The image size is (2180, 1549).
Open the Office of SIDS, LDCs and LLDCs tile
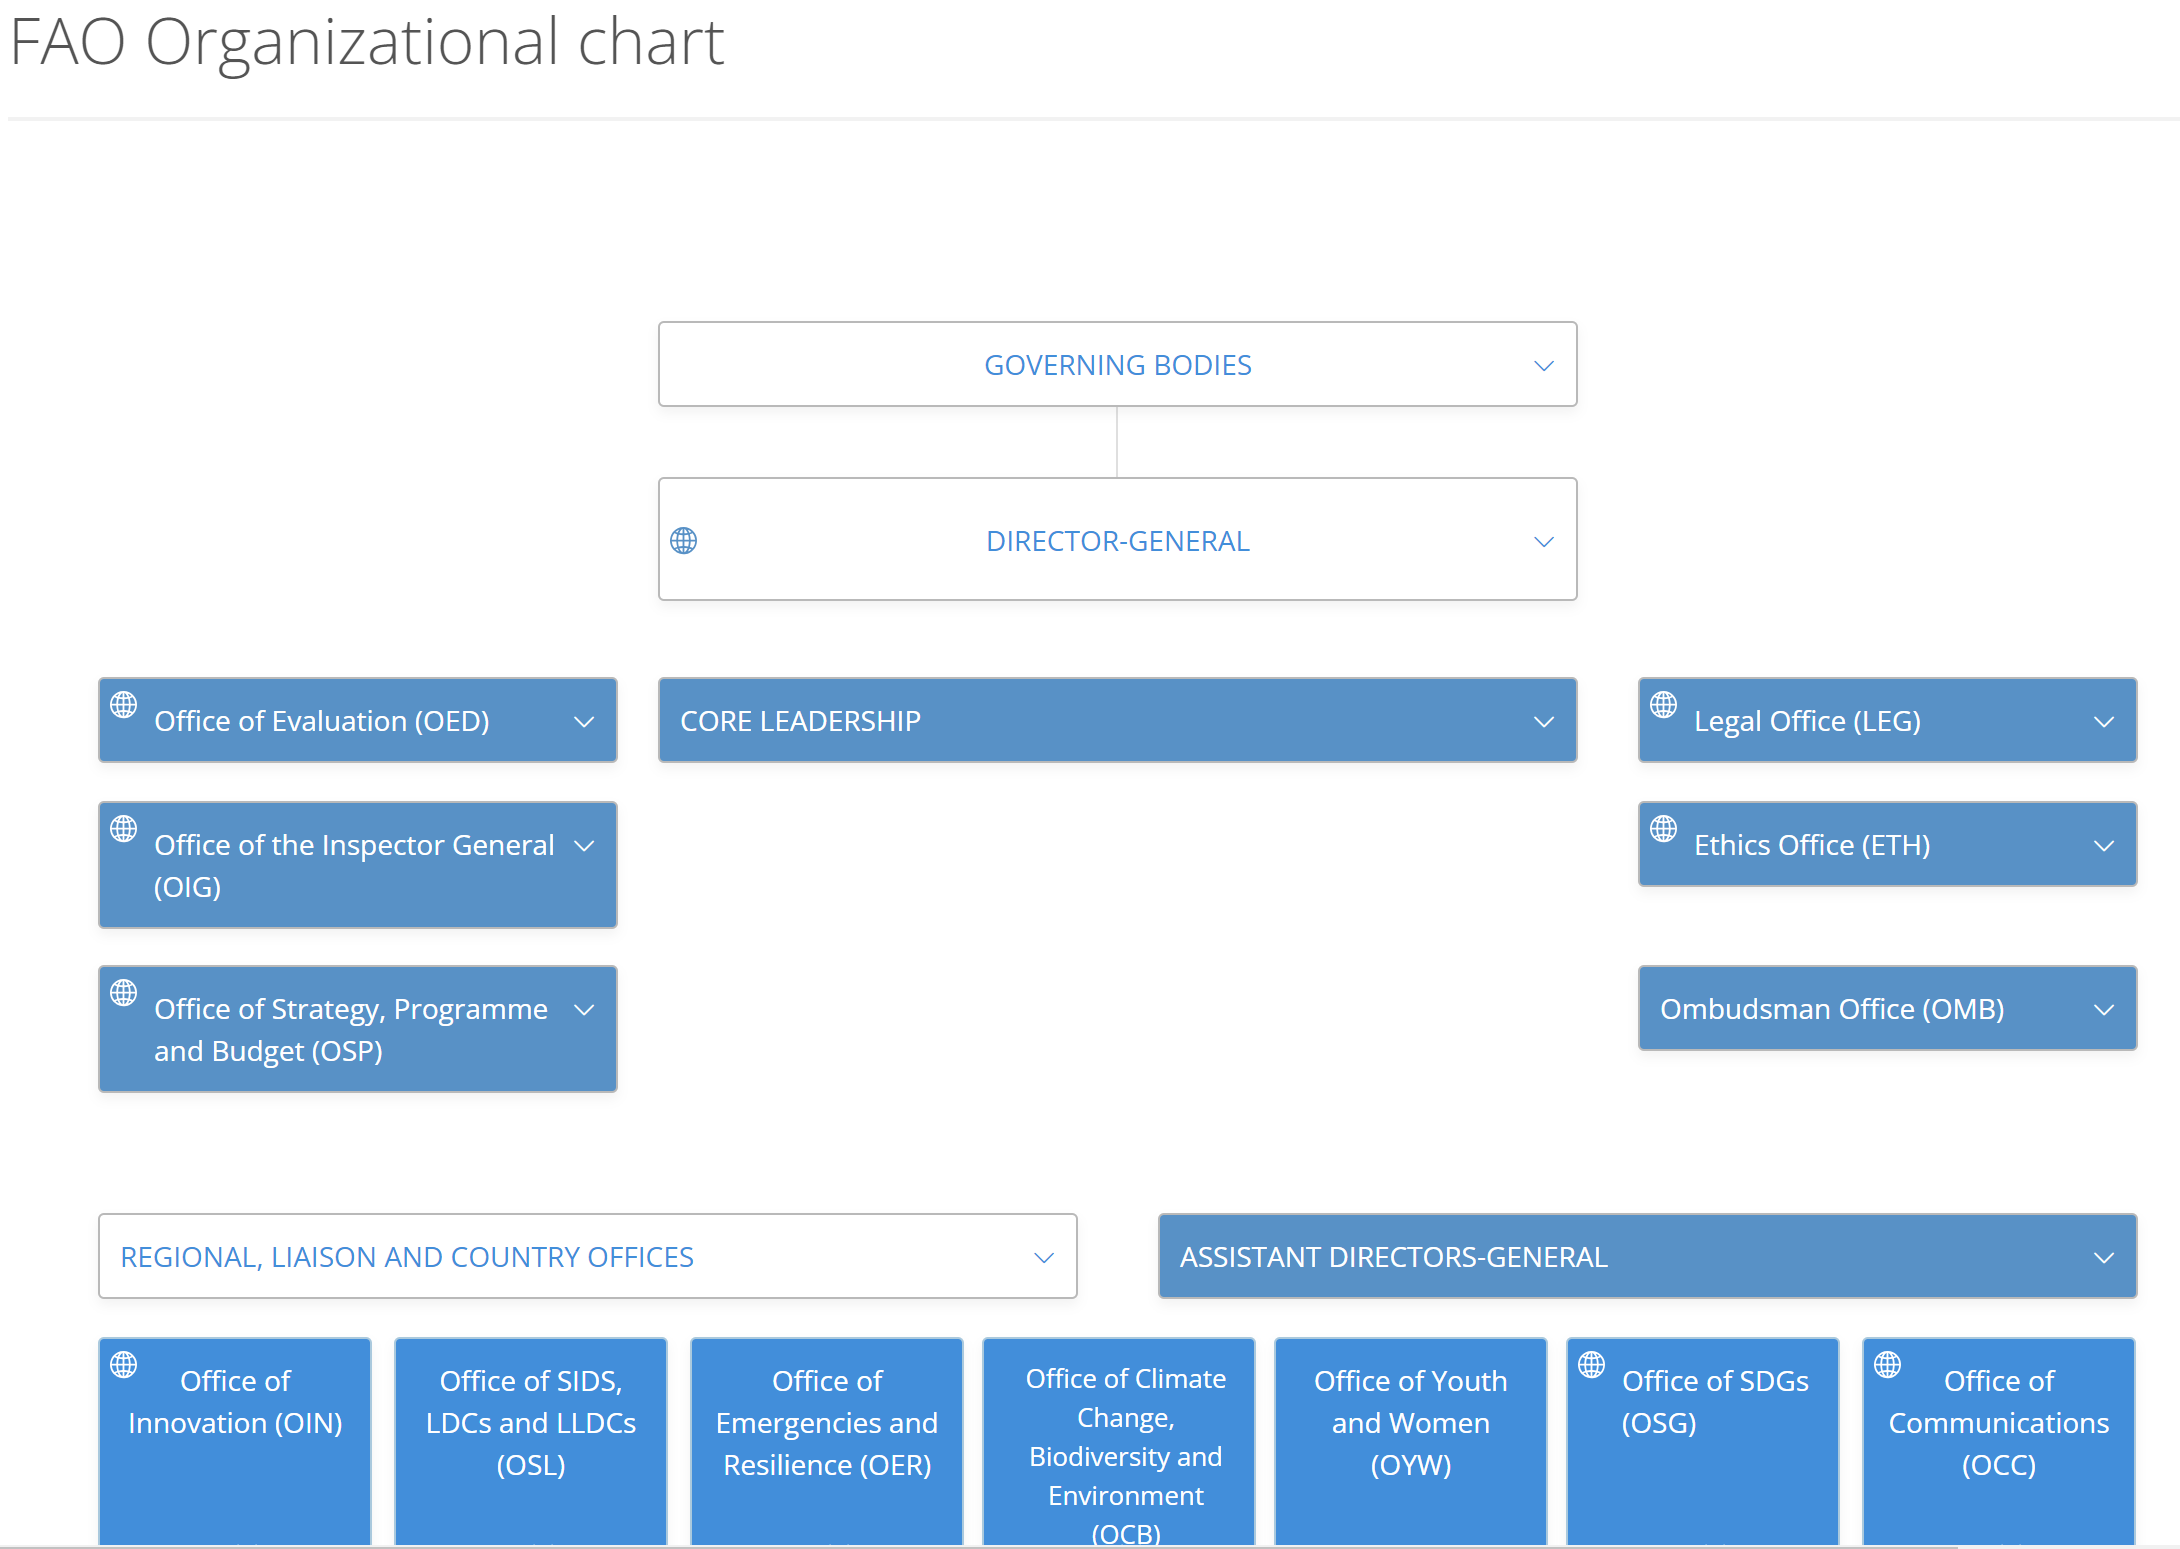click(x=531, y=1442)
